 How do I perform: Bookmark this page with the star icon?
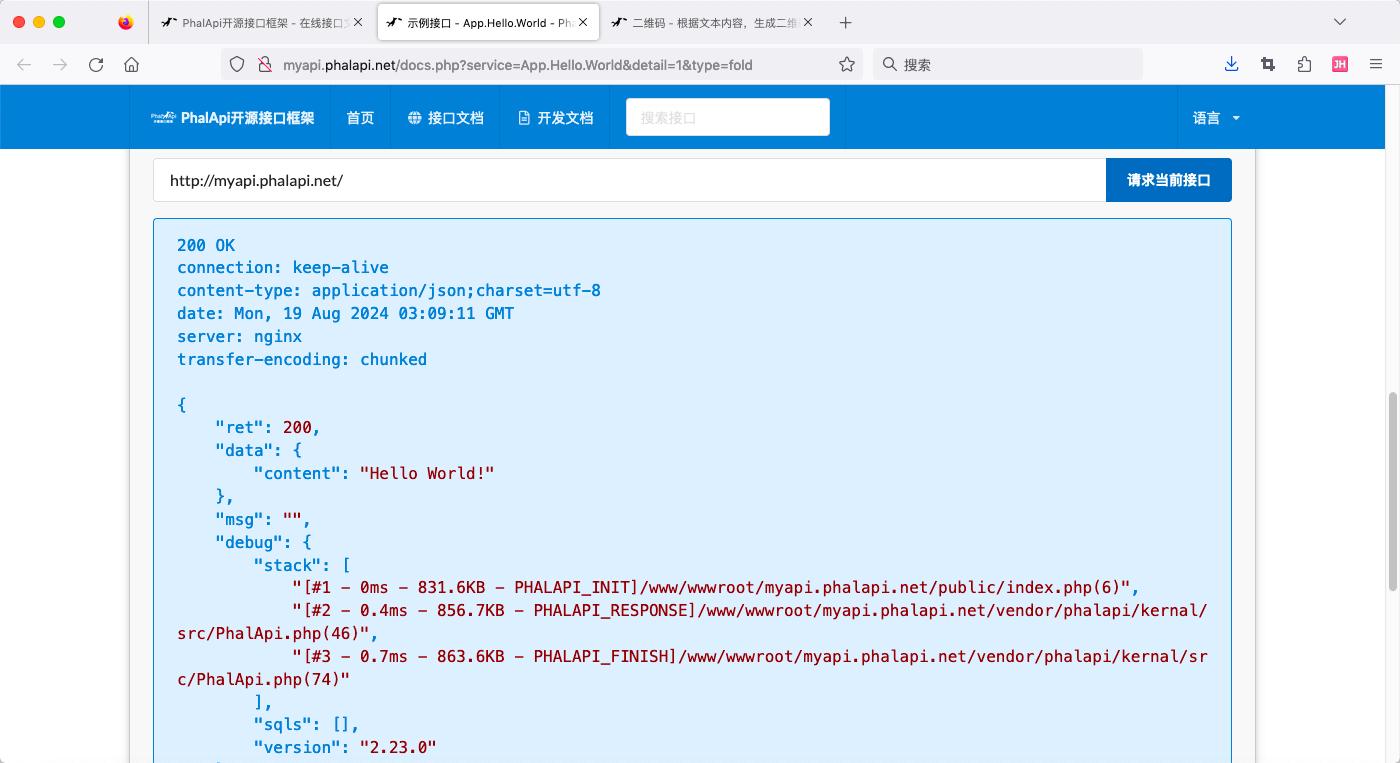(x=847, y=64)
